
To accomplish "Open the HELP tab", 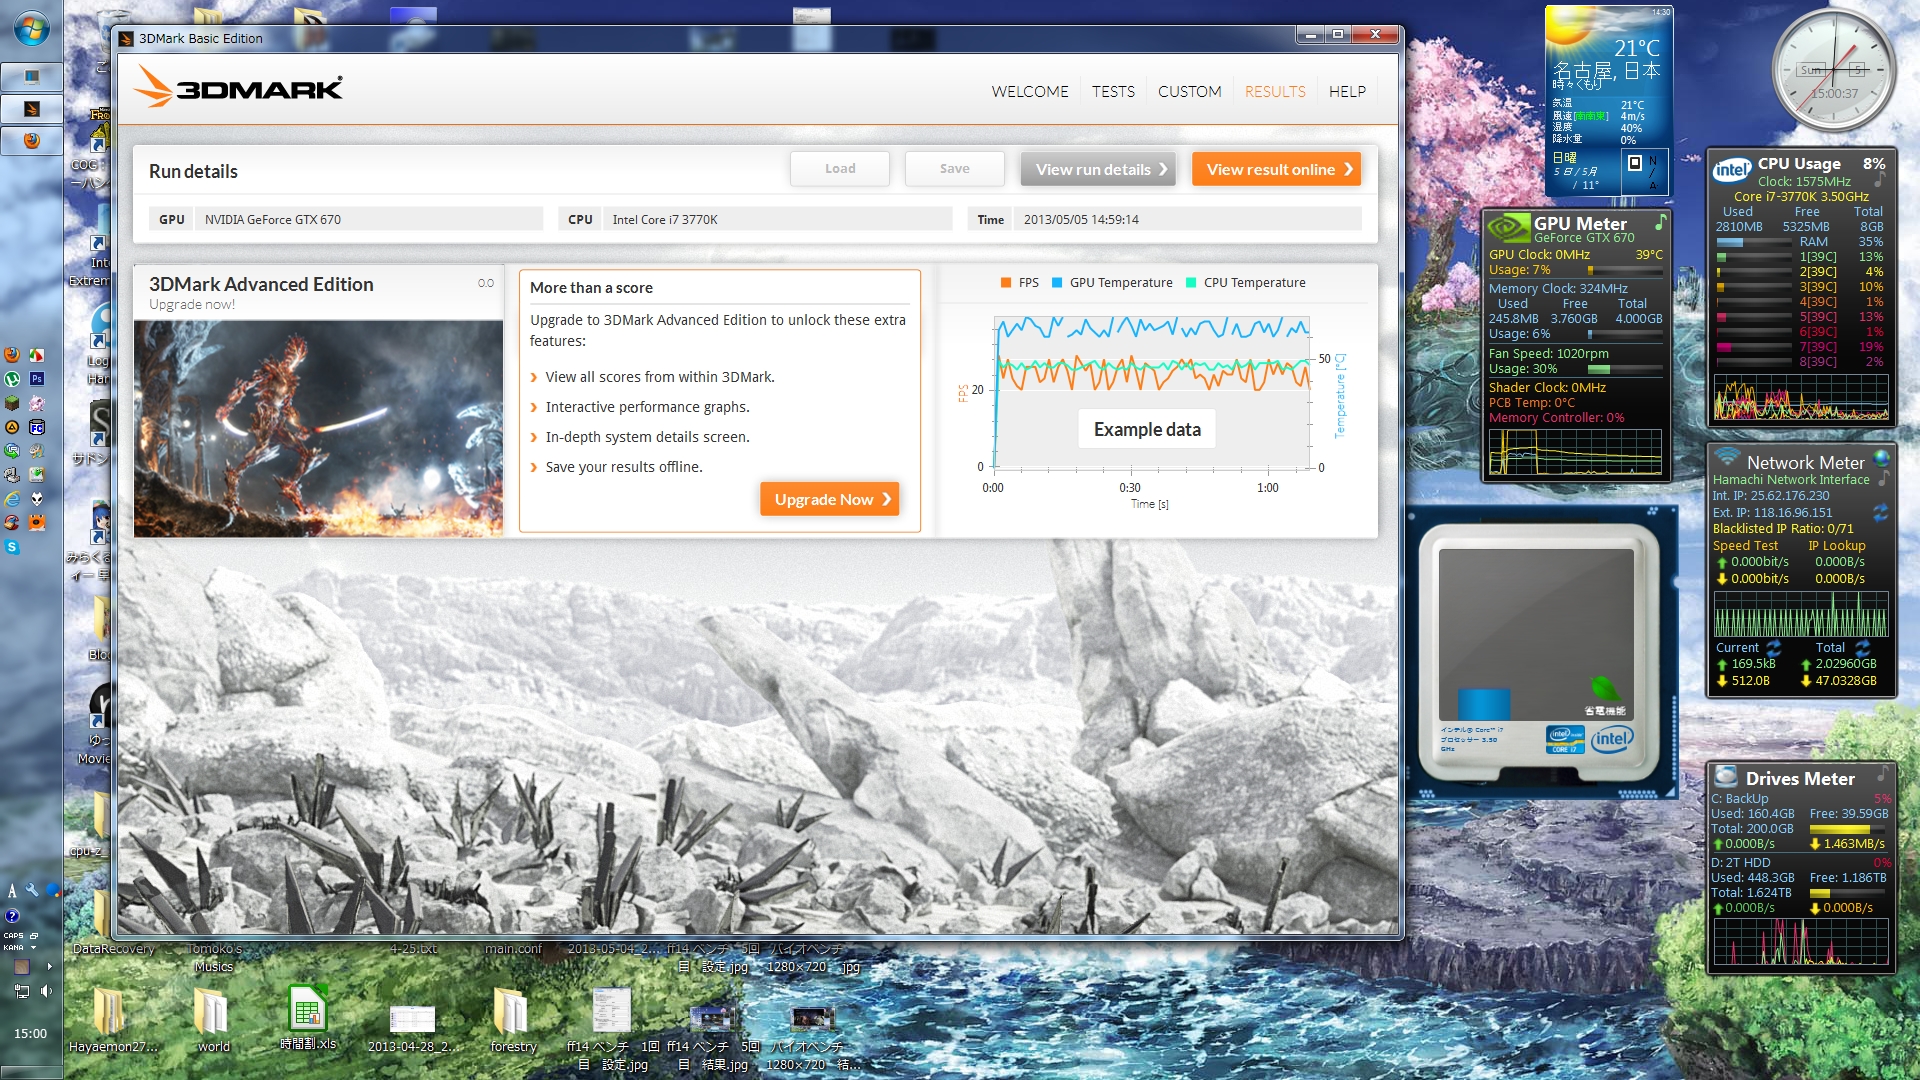I will [x=1347, y=91].
